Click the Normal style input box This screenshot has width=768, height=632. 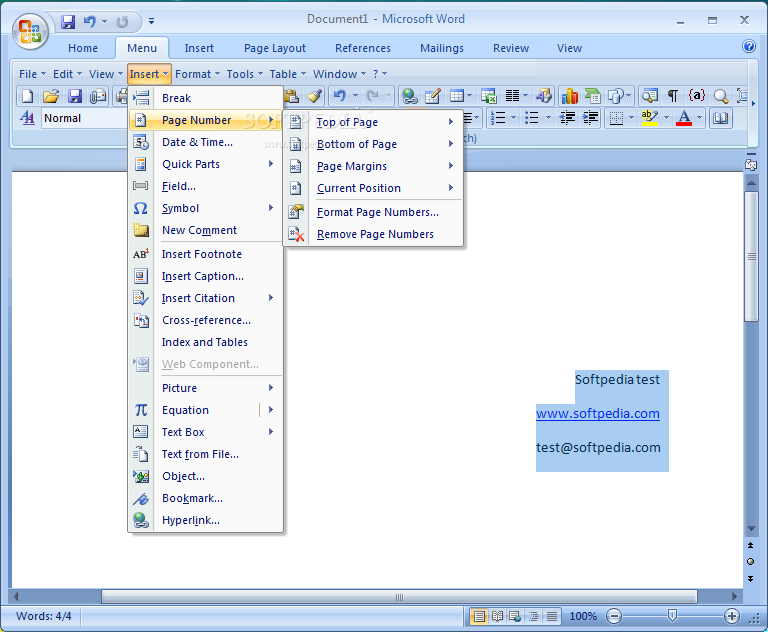coord(85,118)
